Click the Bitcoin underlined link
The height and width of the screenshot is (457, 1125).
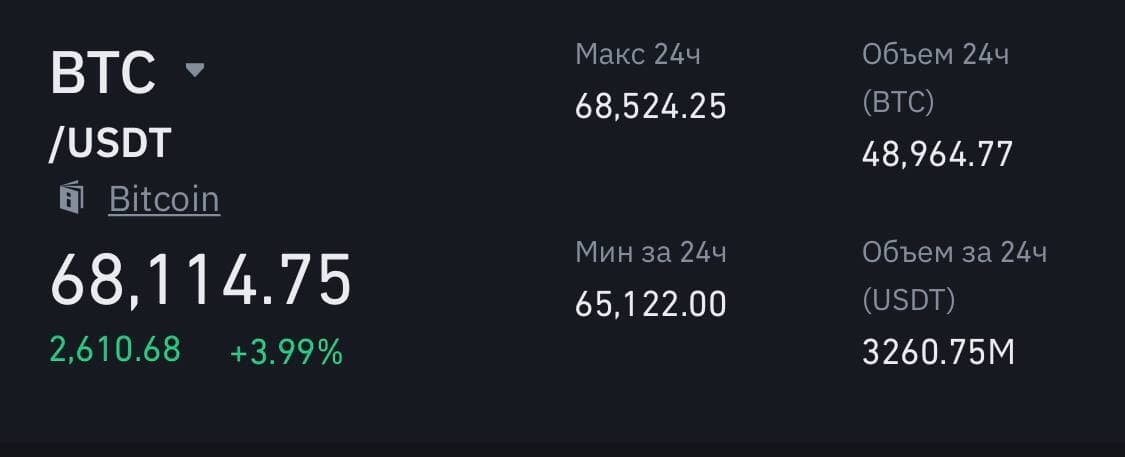coord(164,199)
